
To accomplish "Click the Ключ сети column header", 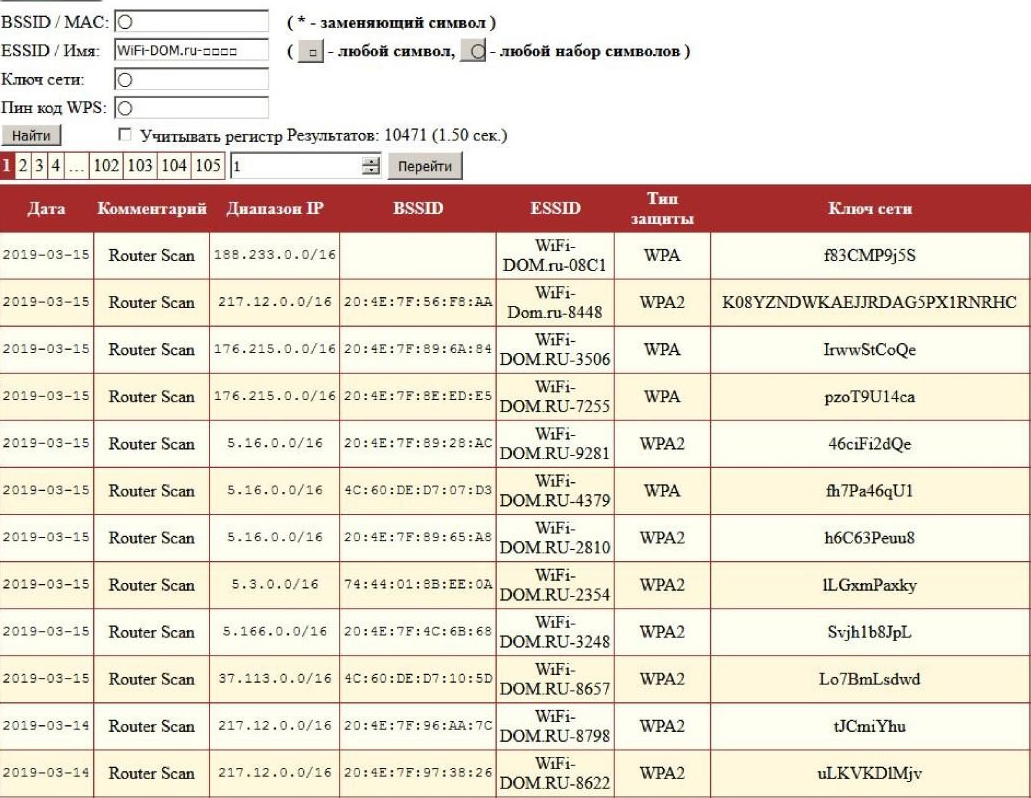I will click(870, 209).
